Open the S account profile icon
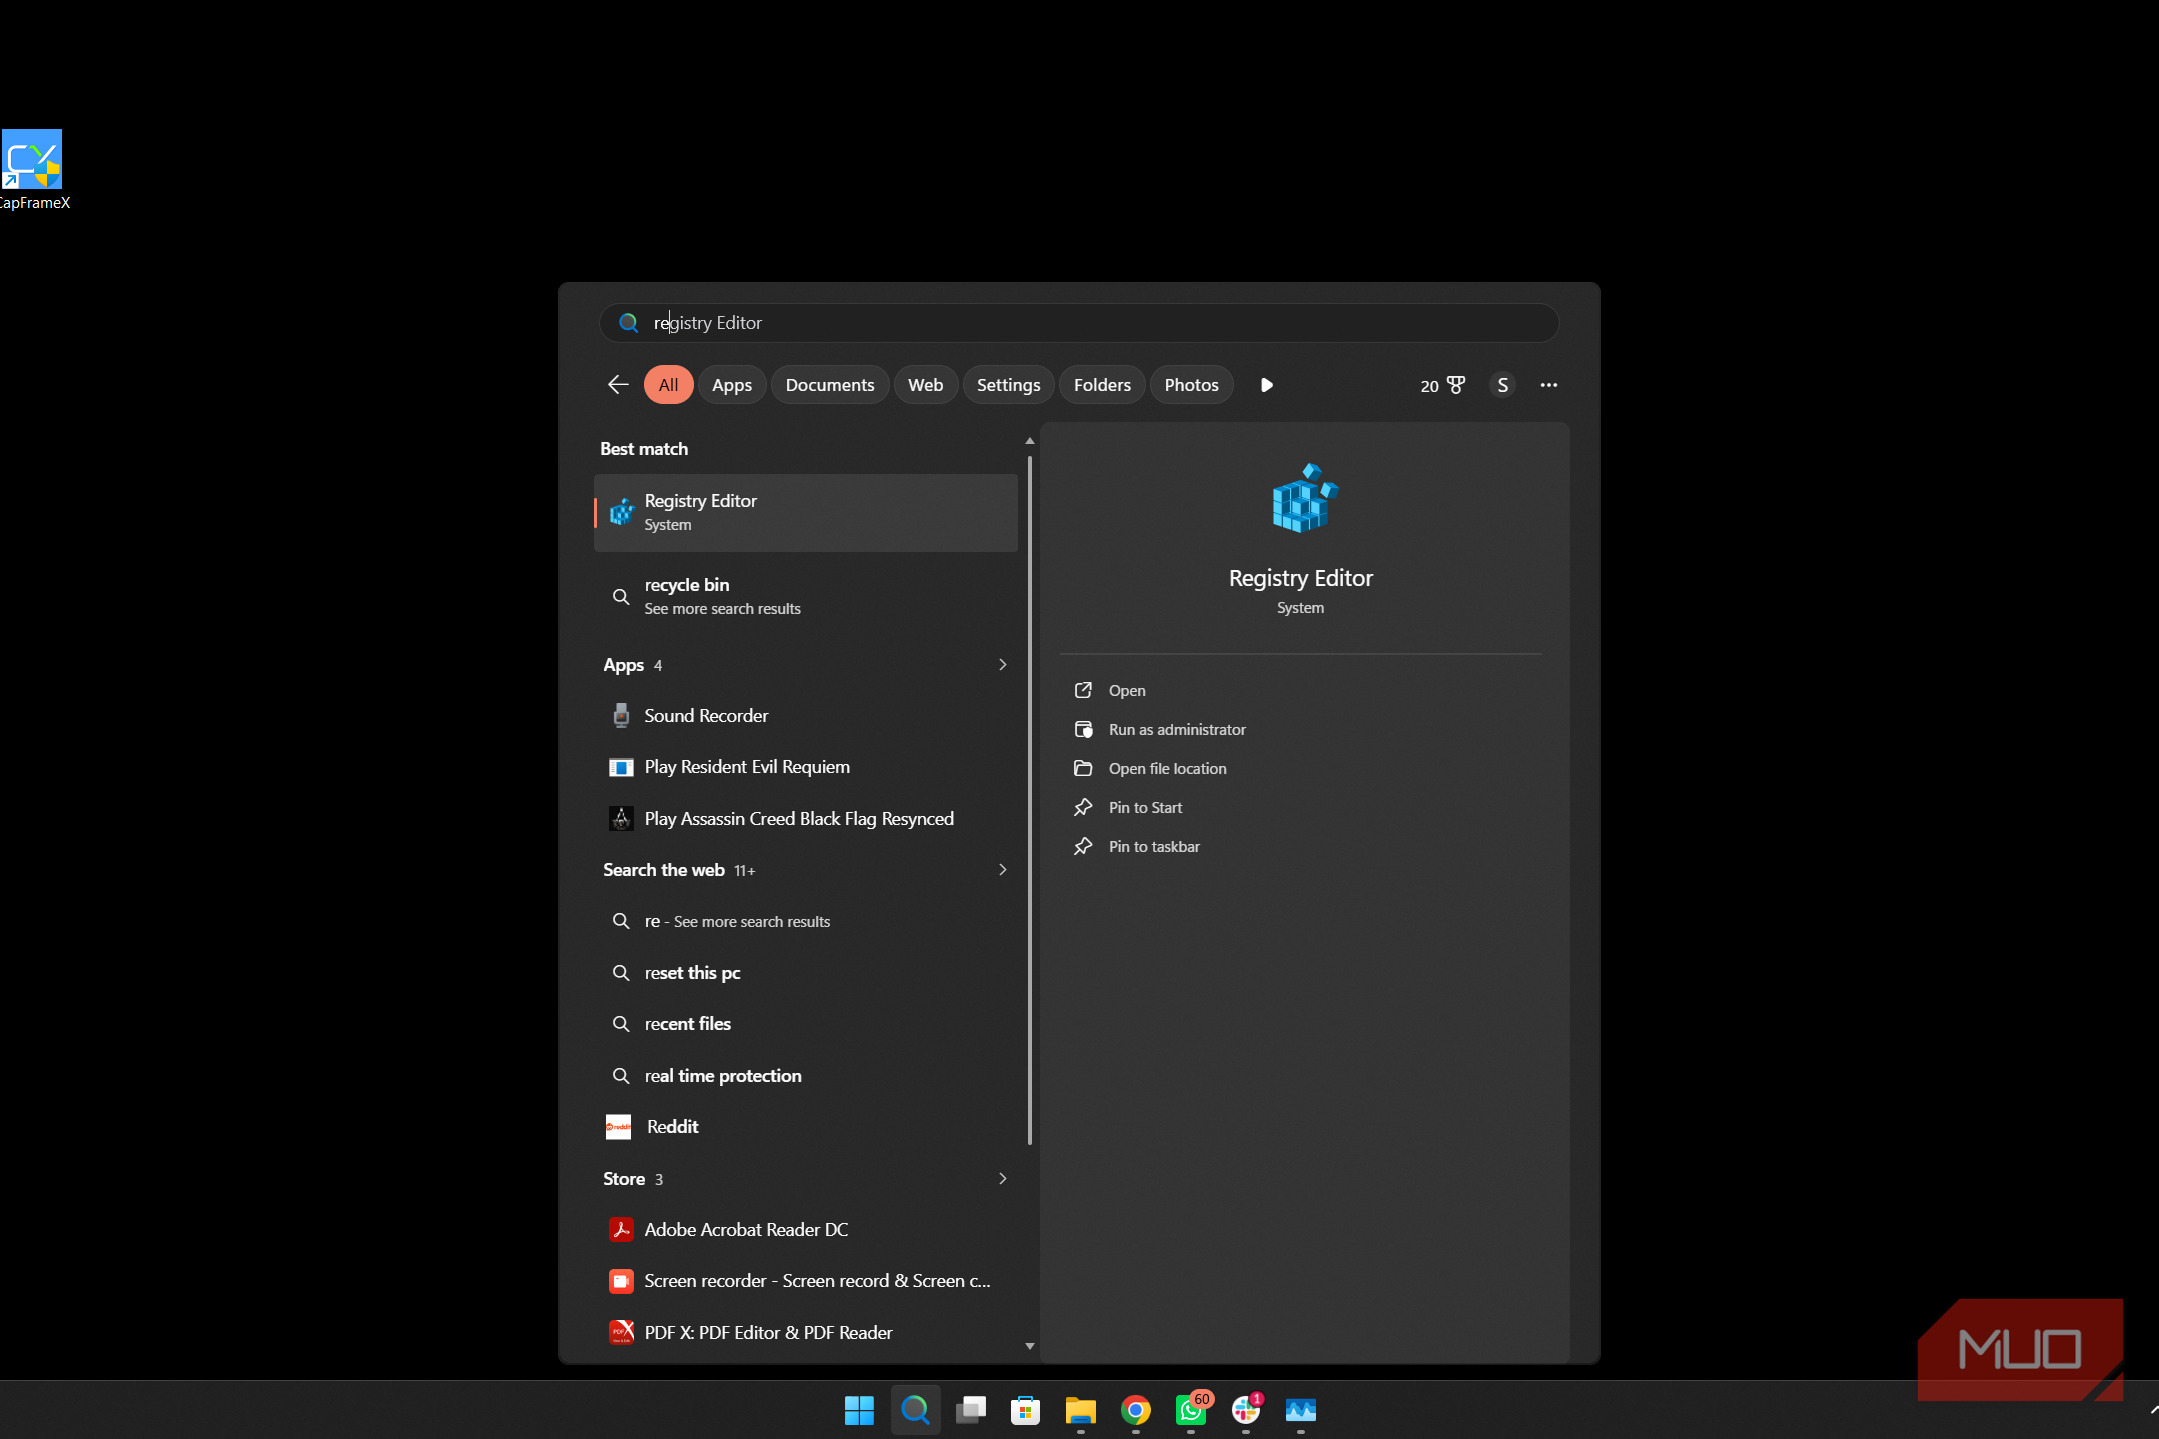This screenshot has height=1439, width=2159. [1502, 385]
